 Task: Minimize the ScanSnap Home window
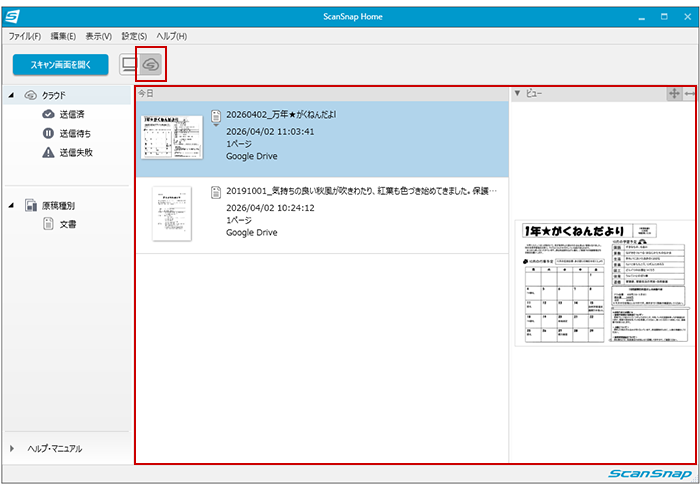pyautogui.click(x=642, y=17)
